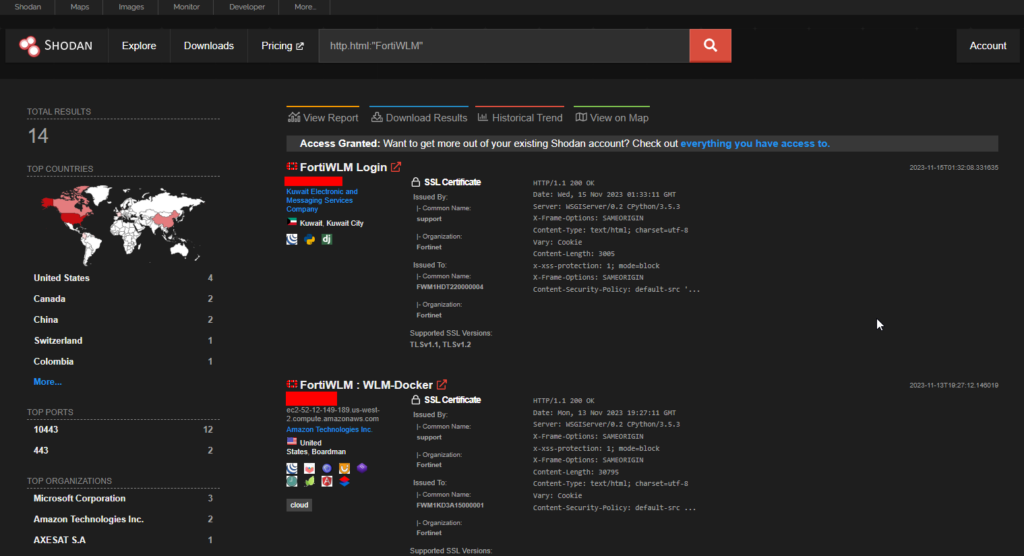
Task: Filter by Amazon Technologies Inc. in Top Organizations
Action: (123, 519)
